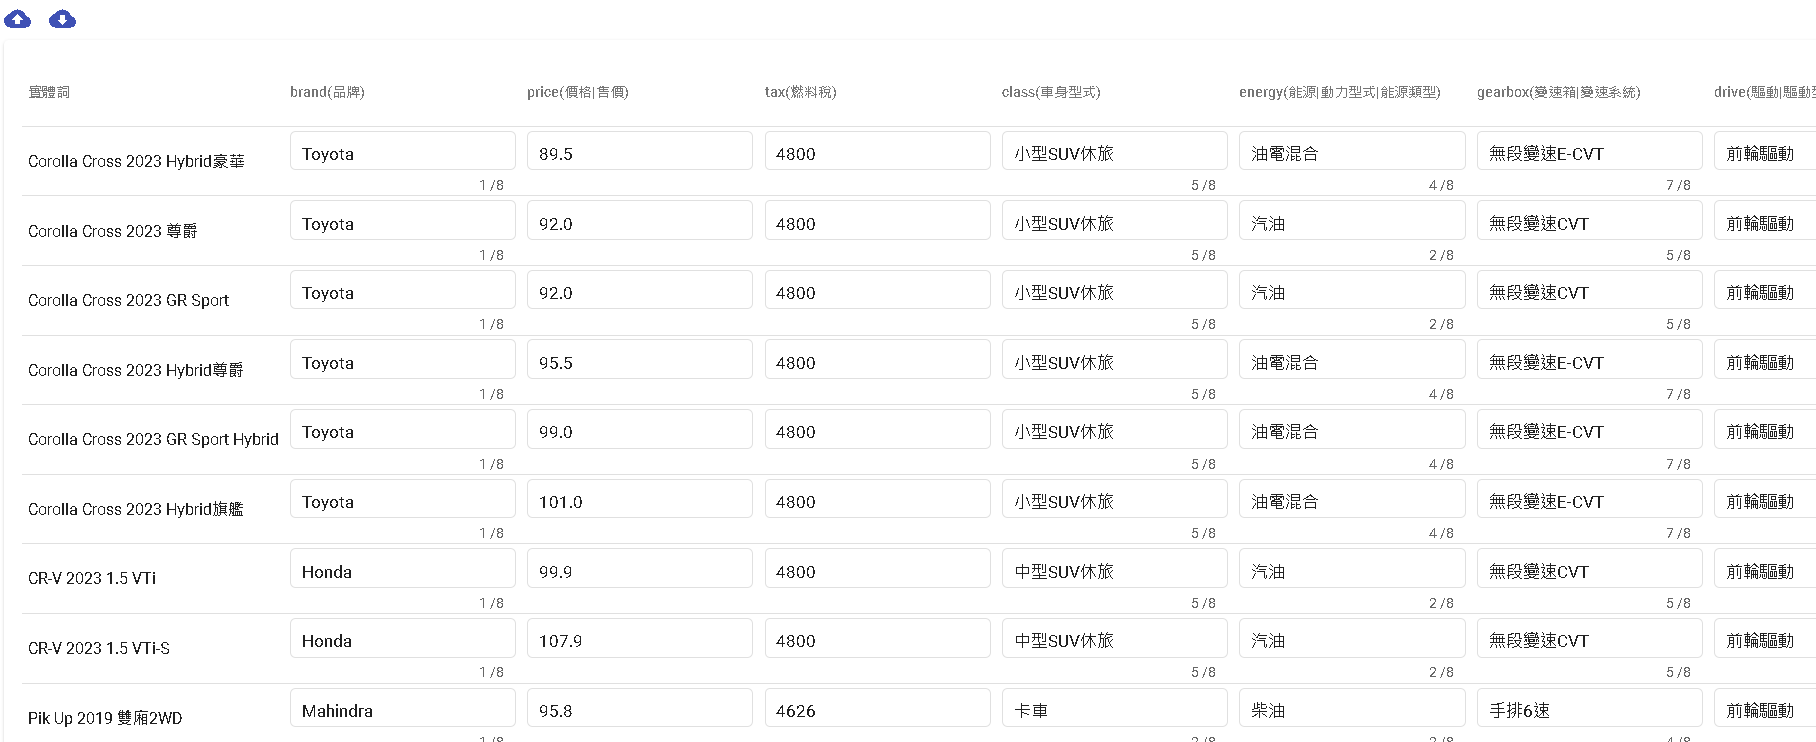This screenshot has width=1816, height=742.
Task: Edit gearbox field for Corolla Cross 2023 Hybrid豪華
Action: coord(1590,151)
